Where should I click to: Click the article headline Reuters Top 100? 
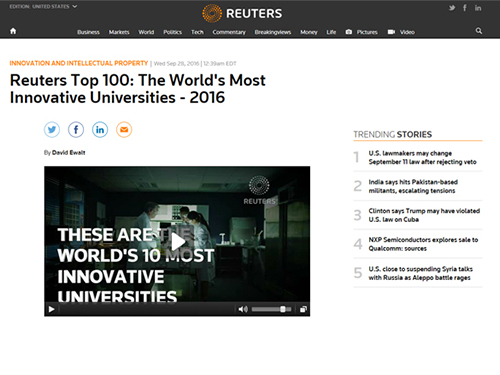click(138, 89)
